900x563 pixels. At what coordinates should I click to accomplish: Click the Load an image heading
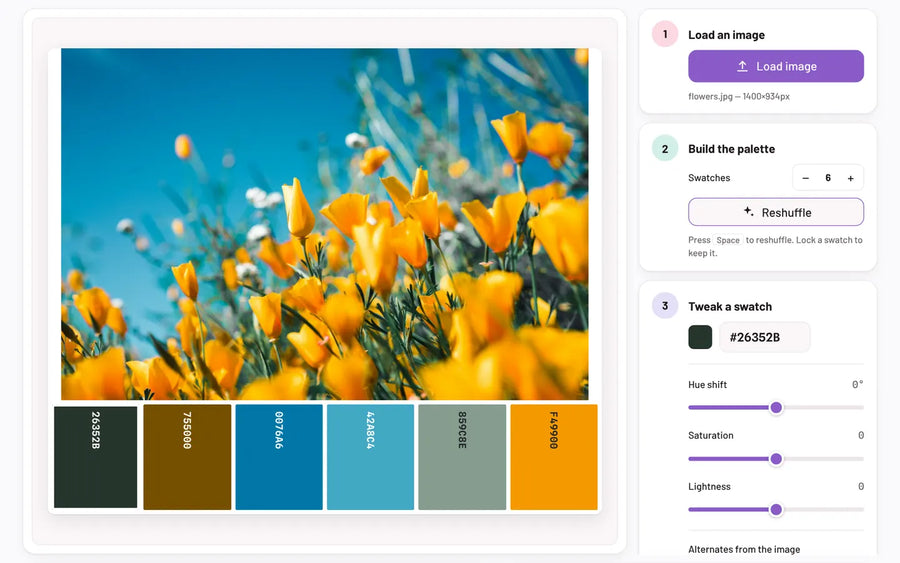[726, 35]
